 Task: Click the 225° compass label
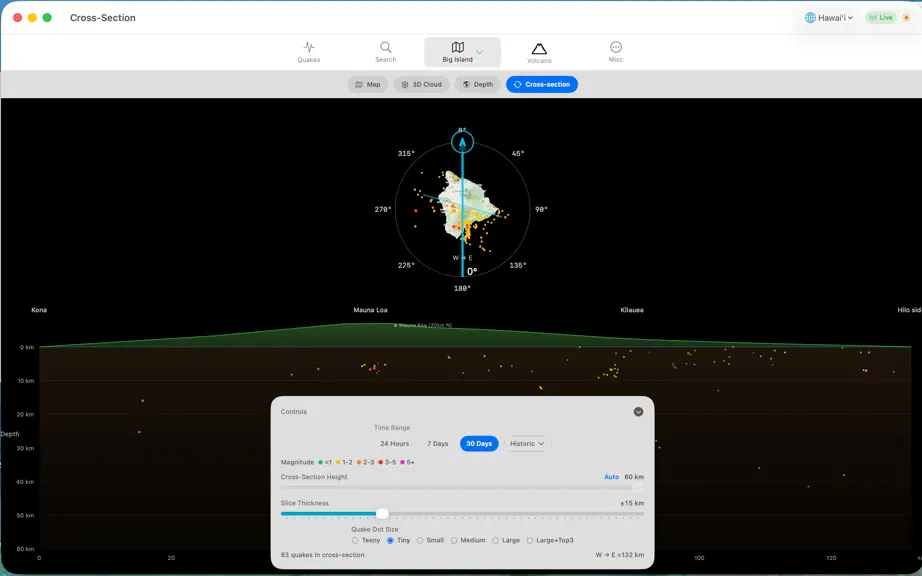(x=406, y=266)
